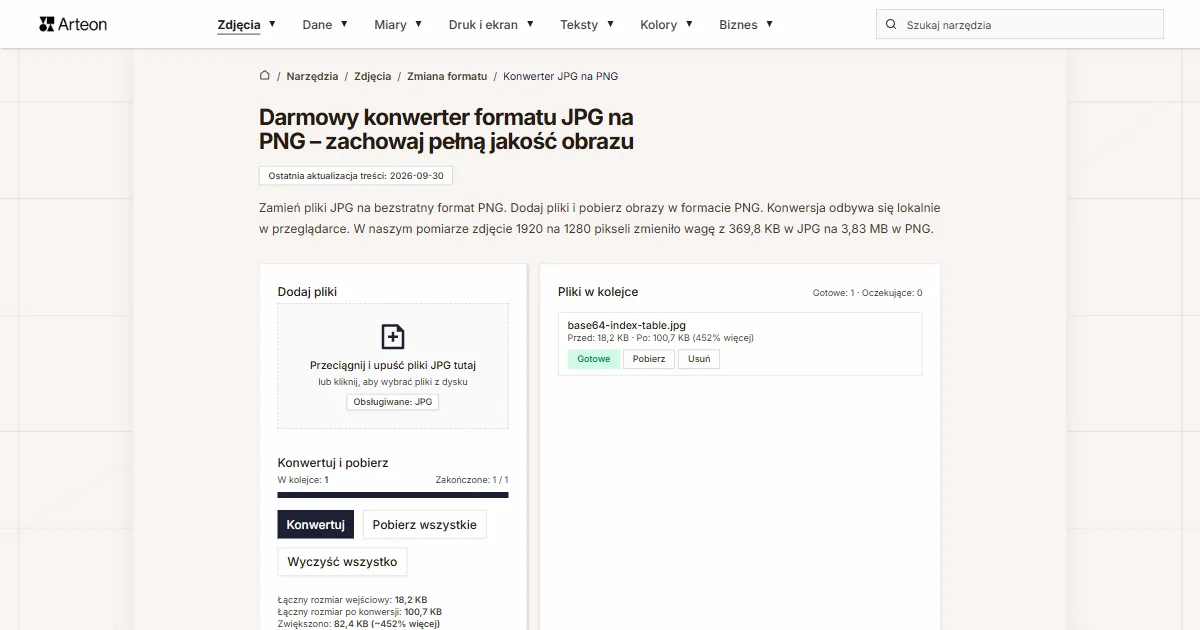
Task: Expand the Miary menu arrow
Action: tap(418, 24)
